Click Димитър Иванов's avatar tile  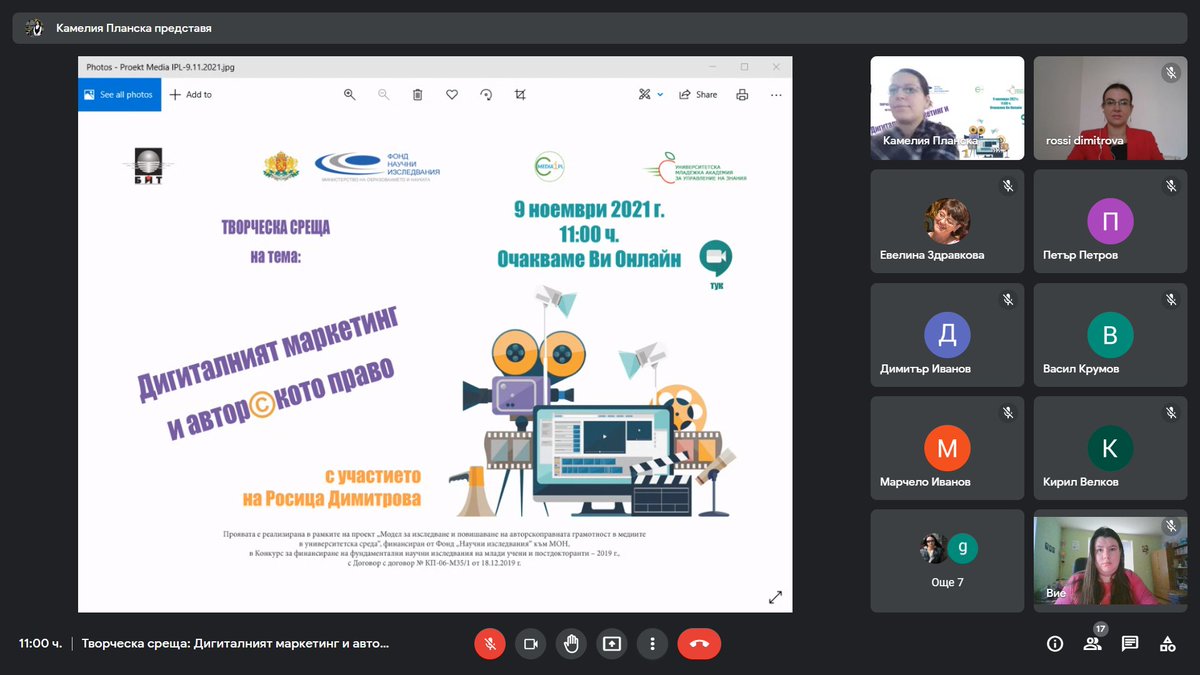click(x=947, y=335)
